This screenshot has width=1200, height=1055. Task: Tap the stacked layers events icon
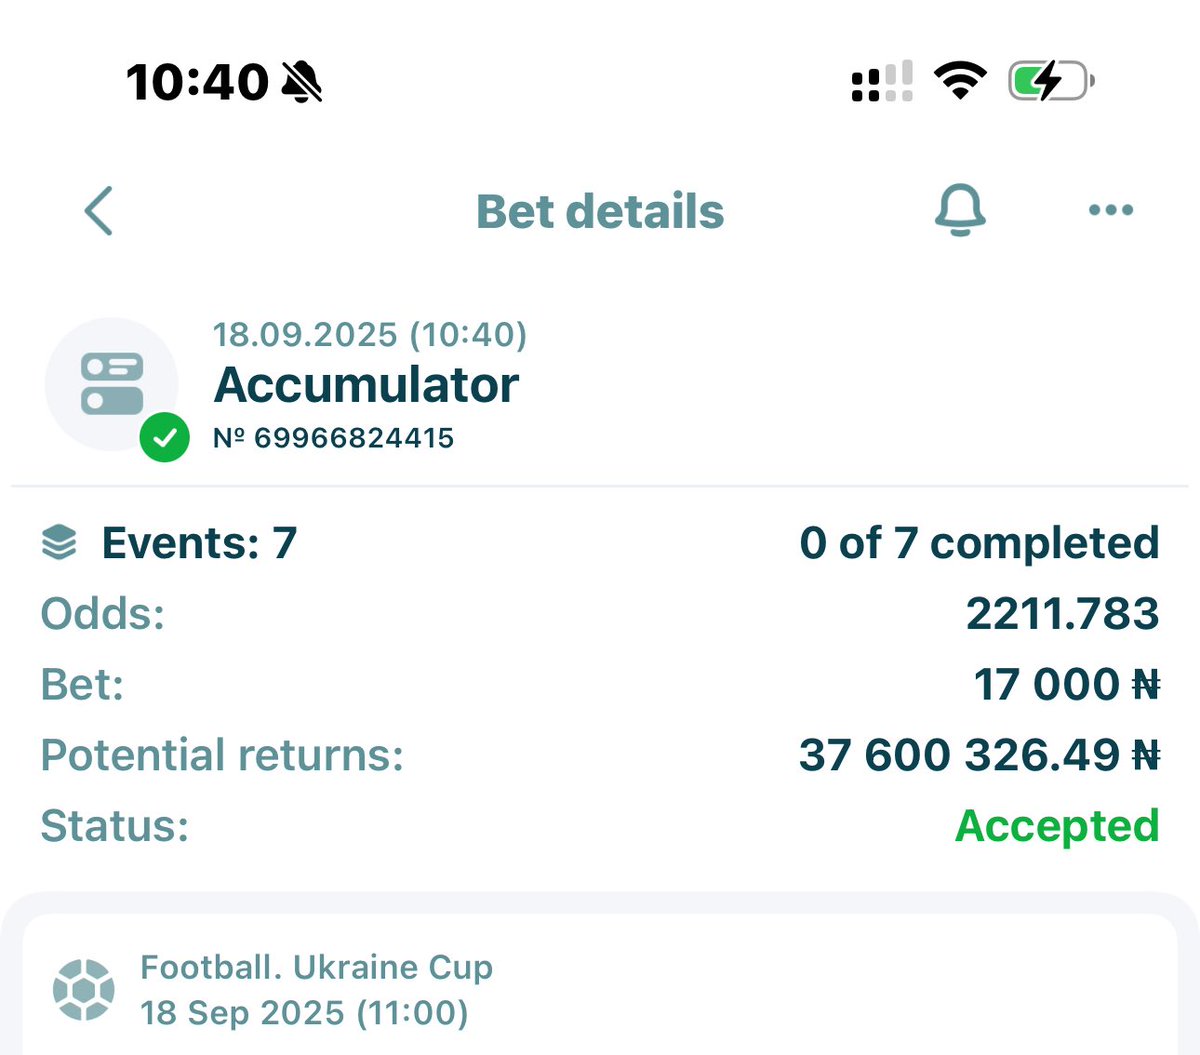pos(59,543)
